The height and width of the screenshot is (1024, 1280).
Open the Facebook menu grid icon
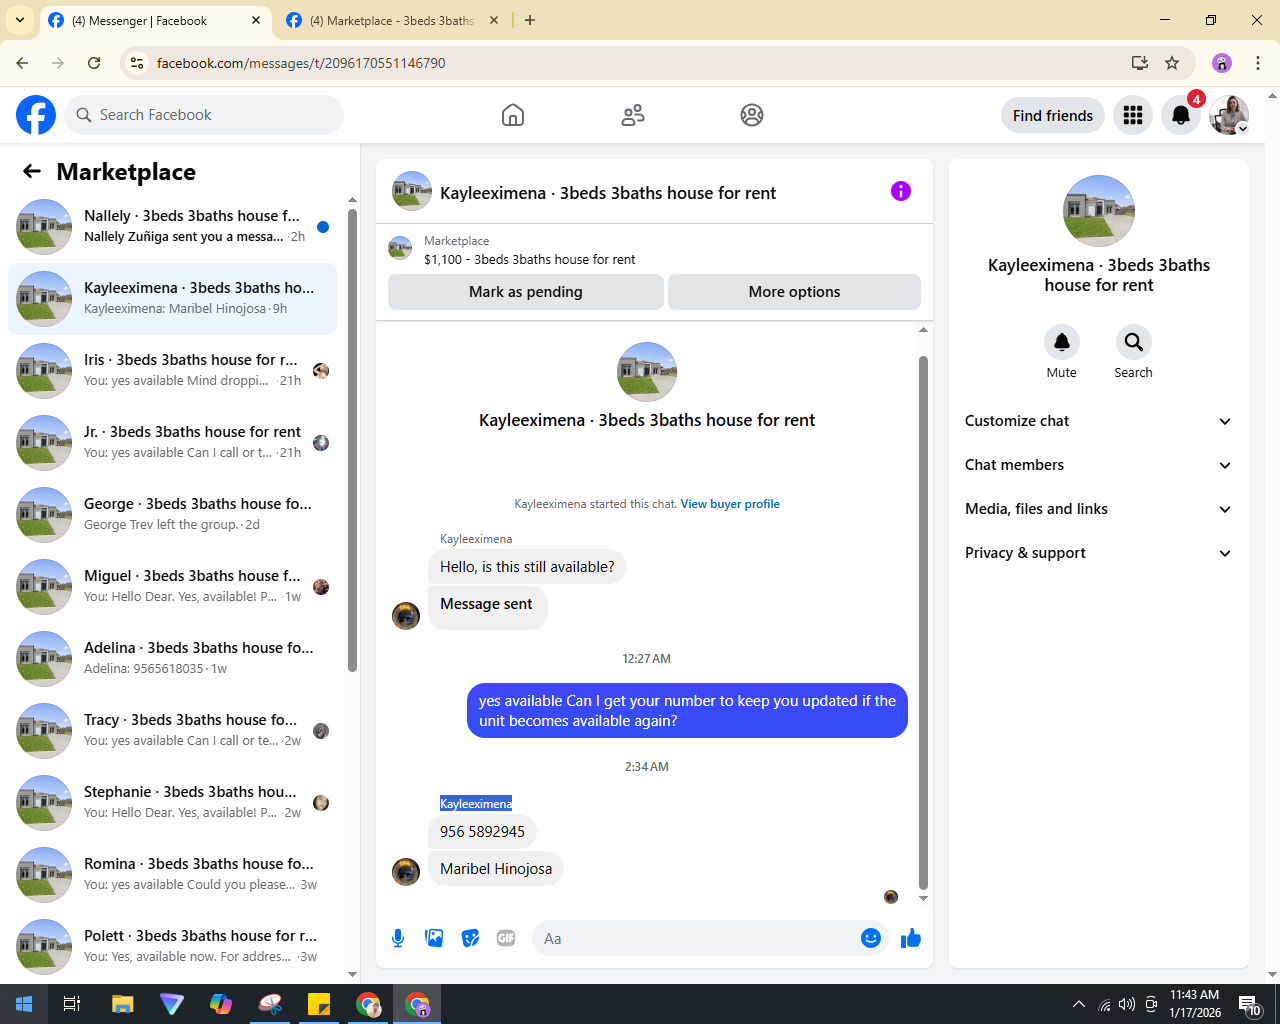click(x=1133, y=115)
